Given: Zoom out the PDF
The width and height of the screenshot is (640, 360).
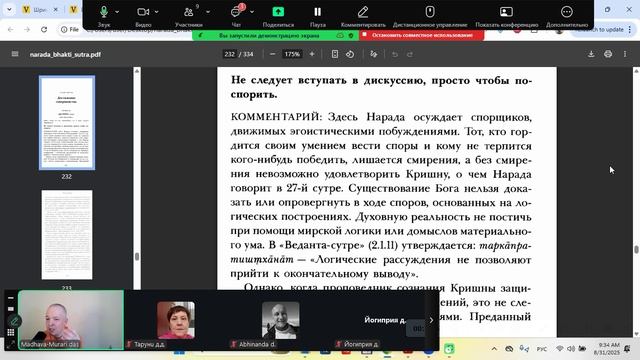Looking at the screenshot, I should click(x=272, y=54).
